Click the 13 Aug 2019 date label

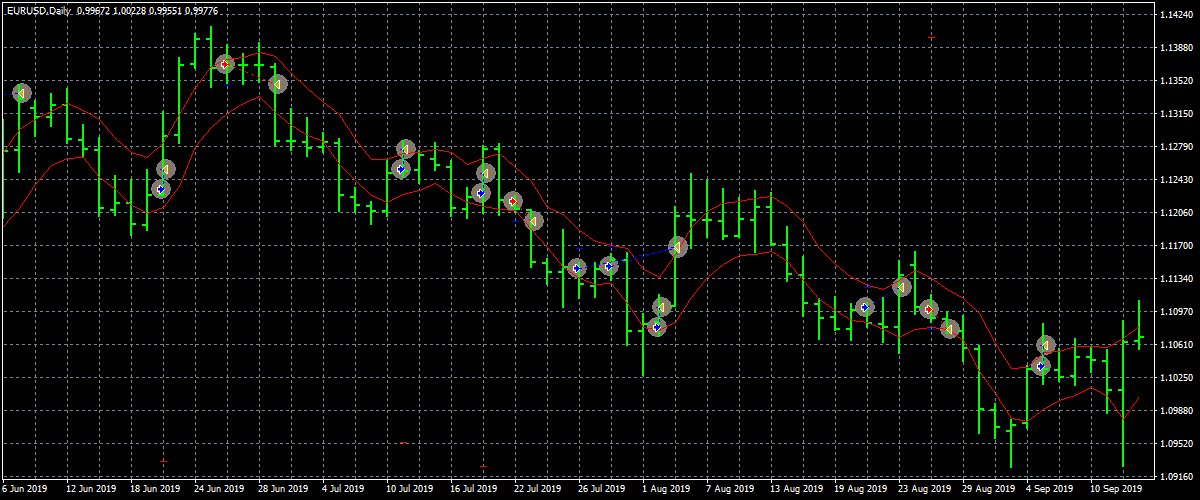(x=796, y=490)
